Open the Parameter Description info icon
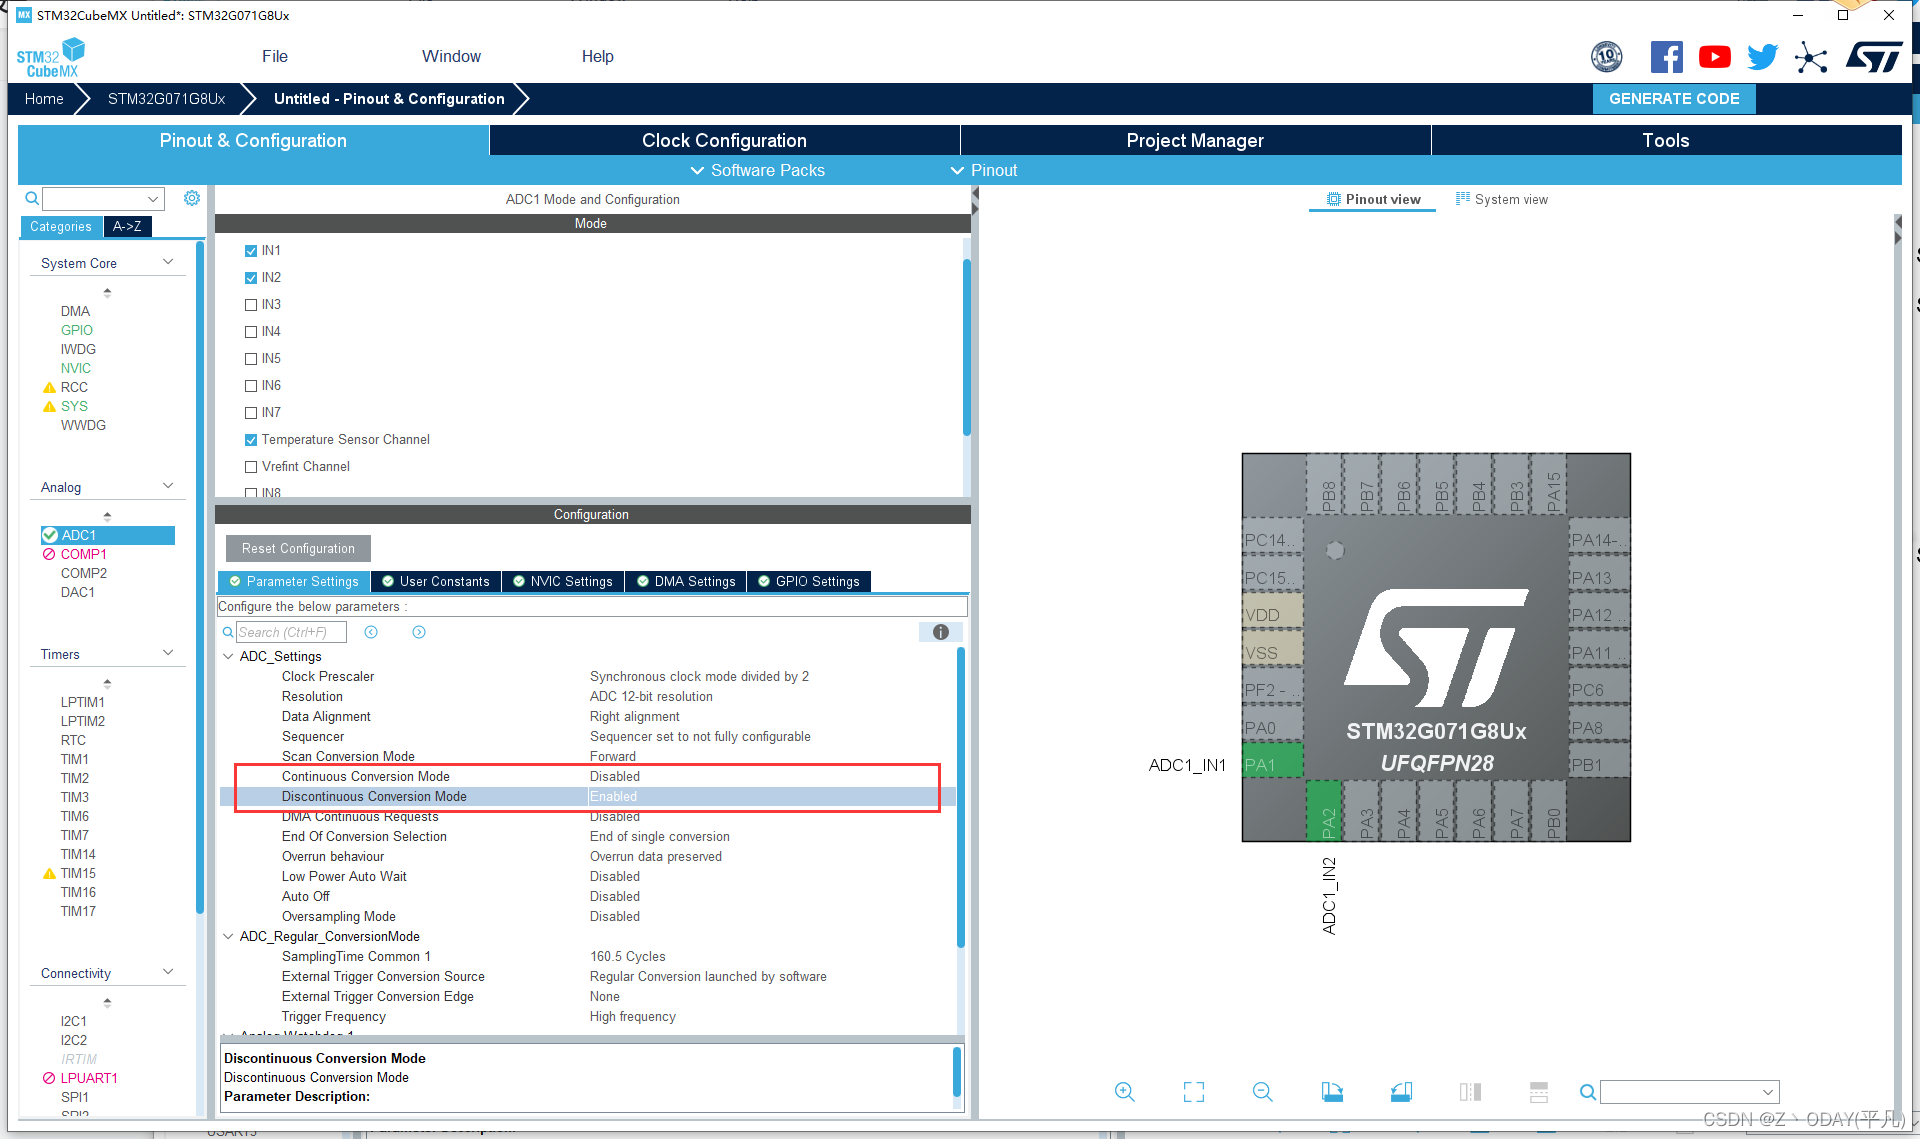 coord(940,632)
